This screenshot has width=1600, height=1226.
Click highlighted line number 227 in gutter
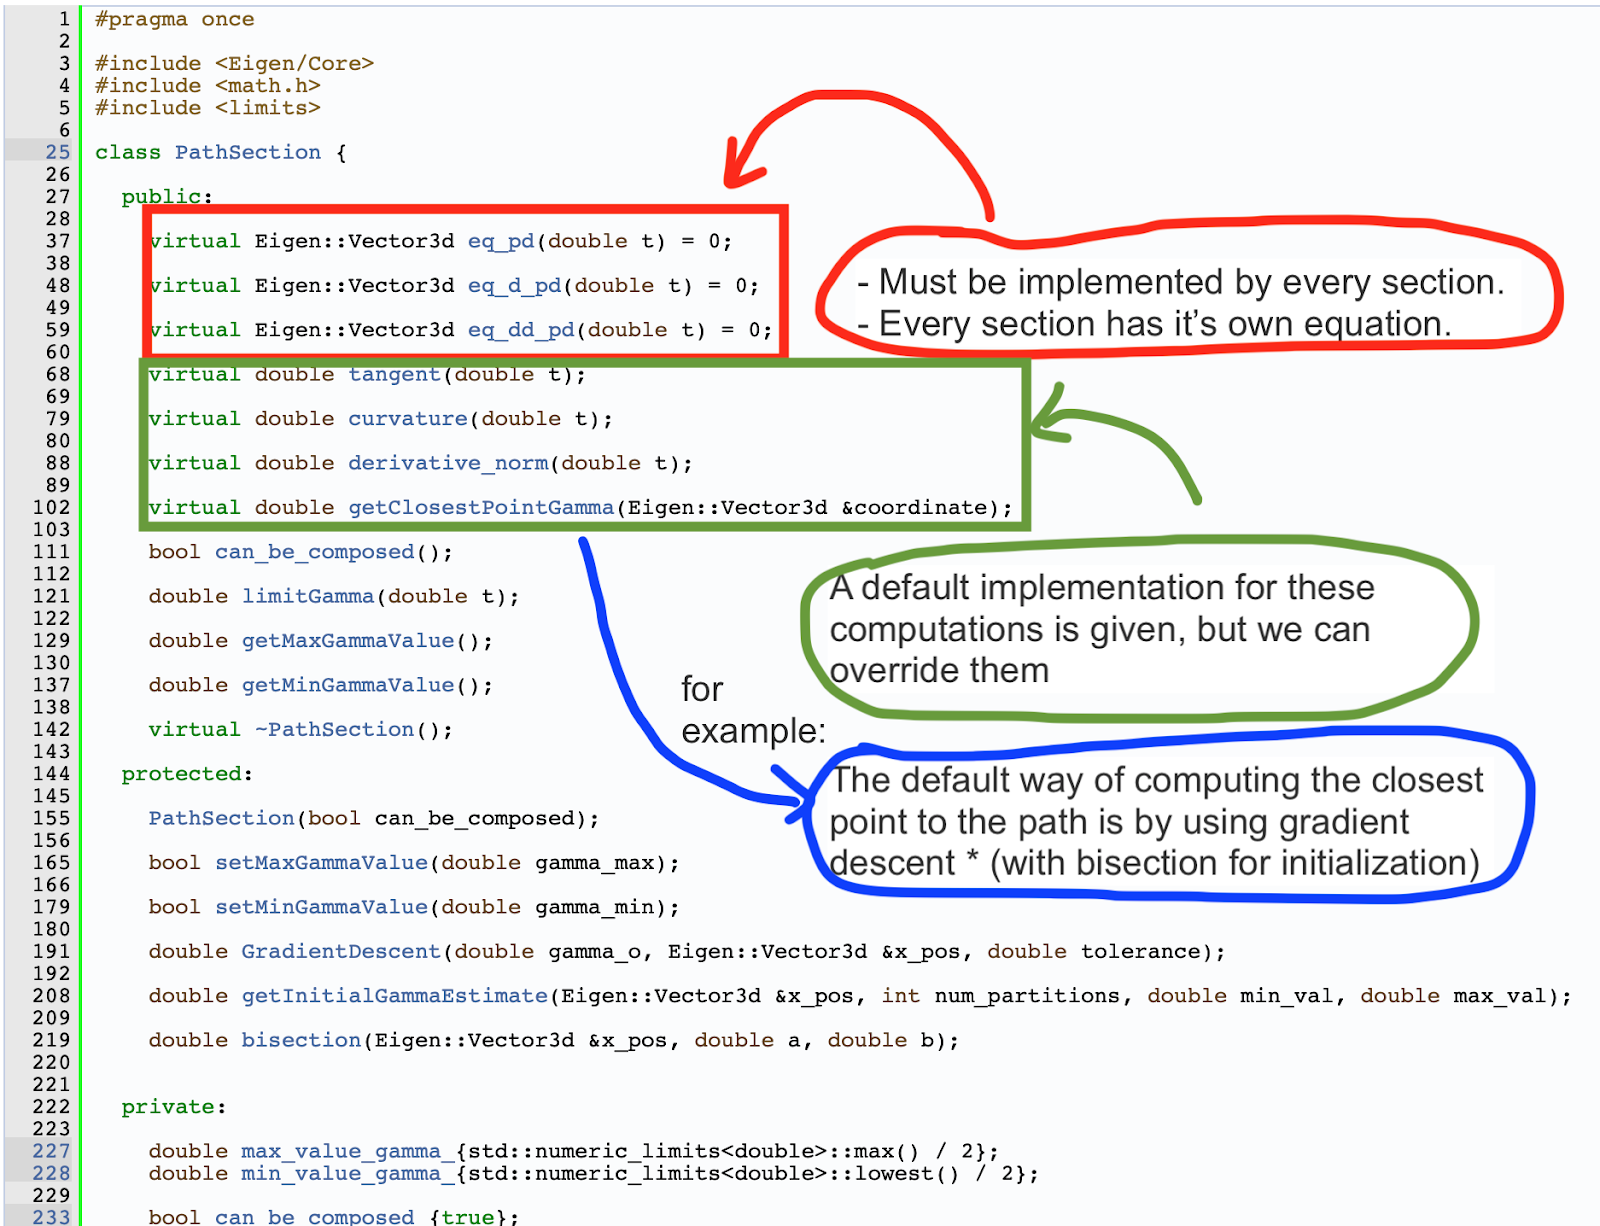(x=51, y=1151)
